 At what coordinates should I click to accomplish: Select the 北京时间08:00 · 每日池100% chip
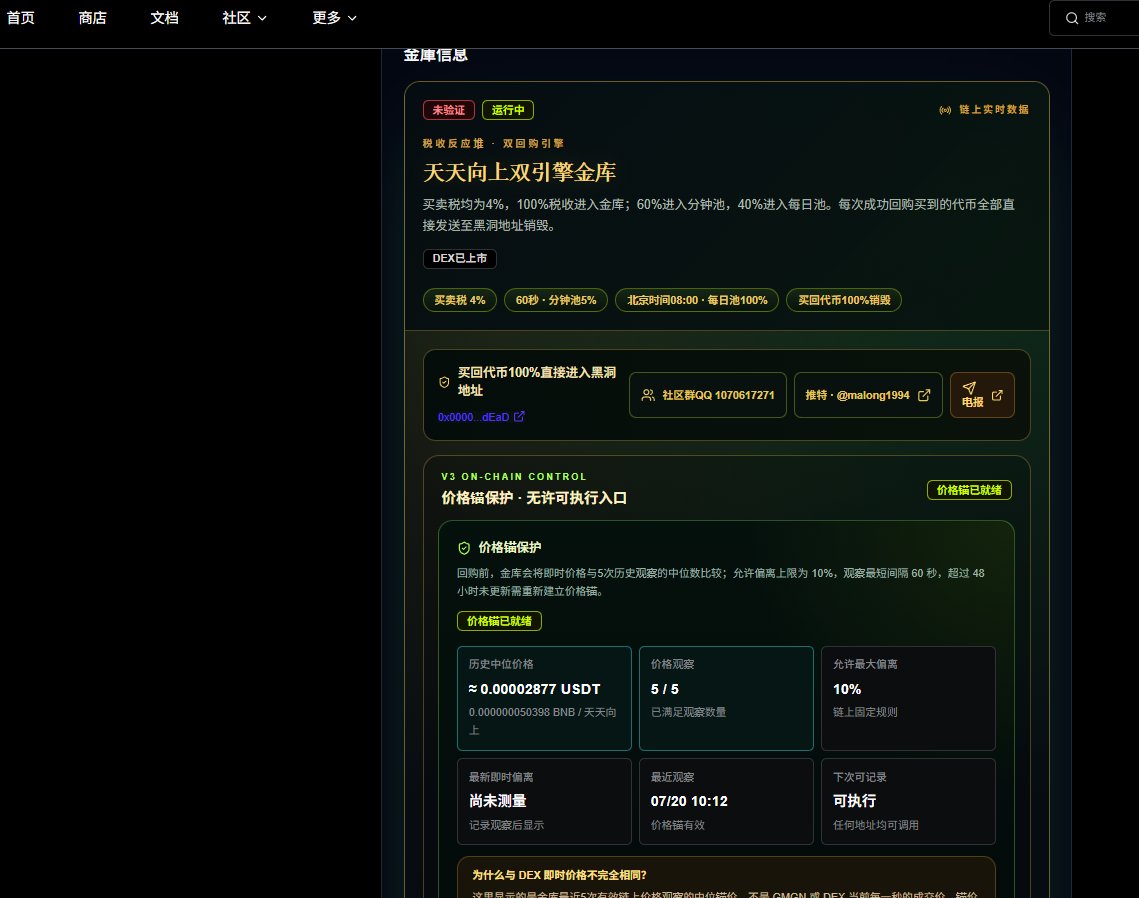pyautogui.click(x=697, y=300)
